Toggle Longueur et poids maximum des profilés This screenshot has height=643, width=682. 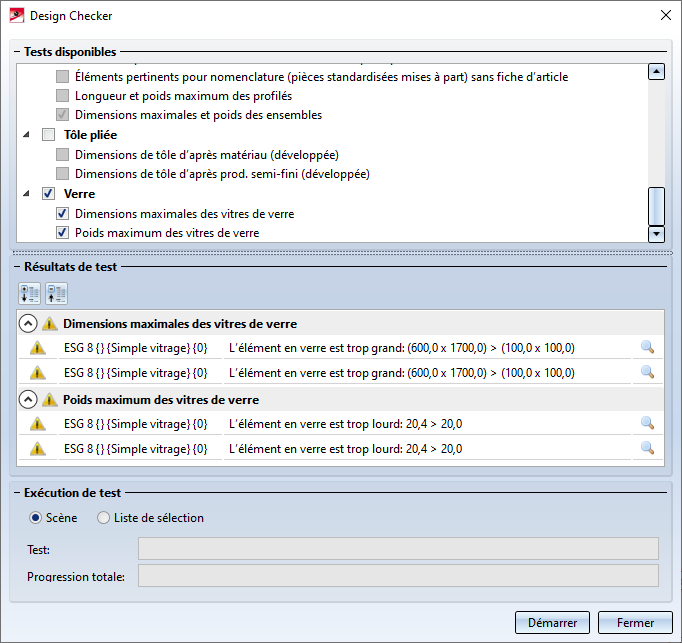click(62, 96)
